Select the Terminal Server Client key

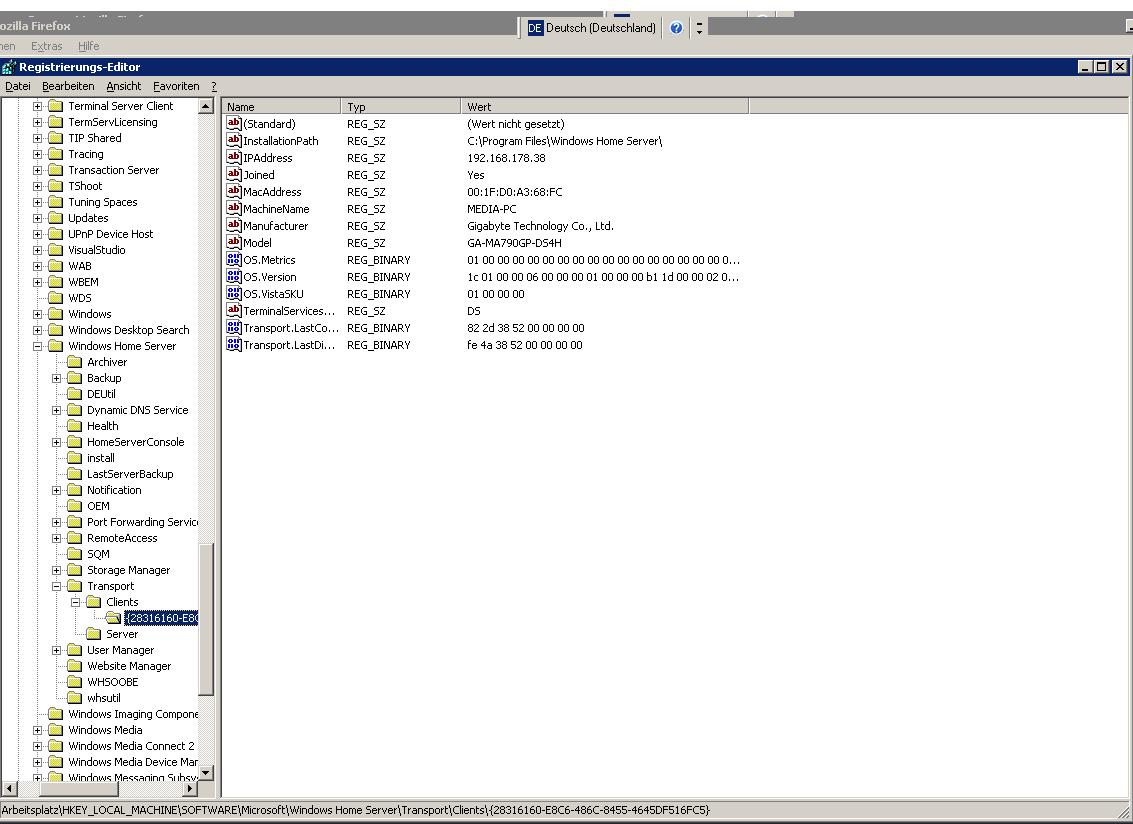pos(121,106)
